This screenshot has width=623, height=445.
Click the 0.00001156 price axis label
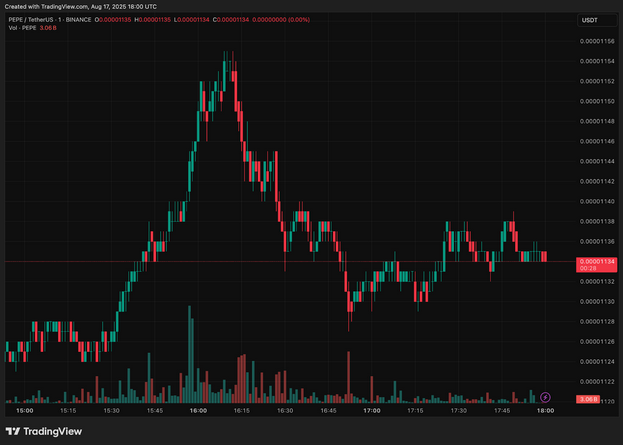pos(597,41)
